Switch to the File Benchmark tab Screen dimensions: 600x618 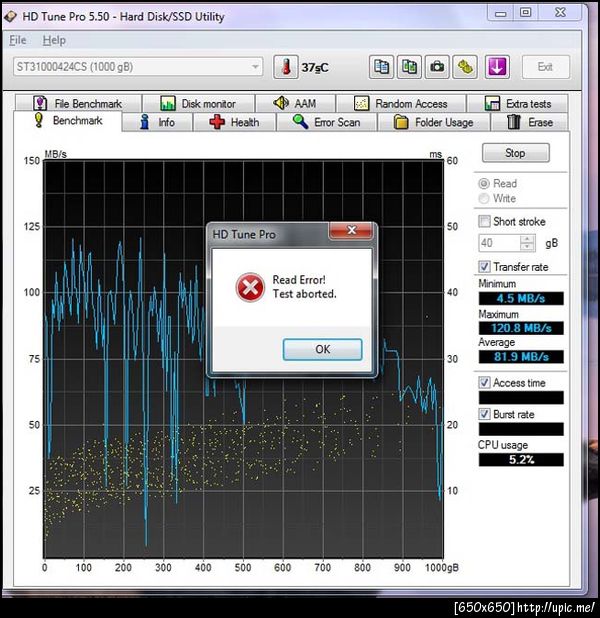(x=78, y=104)
